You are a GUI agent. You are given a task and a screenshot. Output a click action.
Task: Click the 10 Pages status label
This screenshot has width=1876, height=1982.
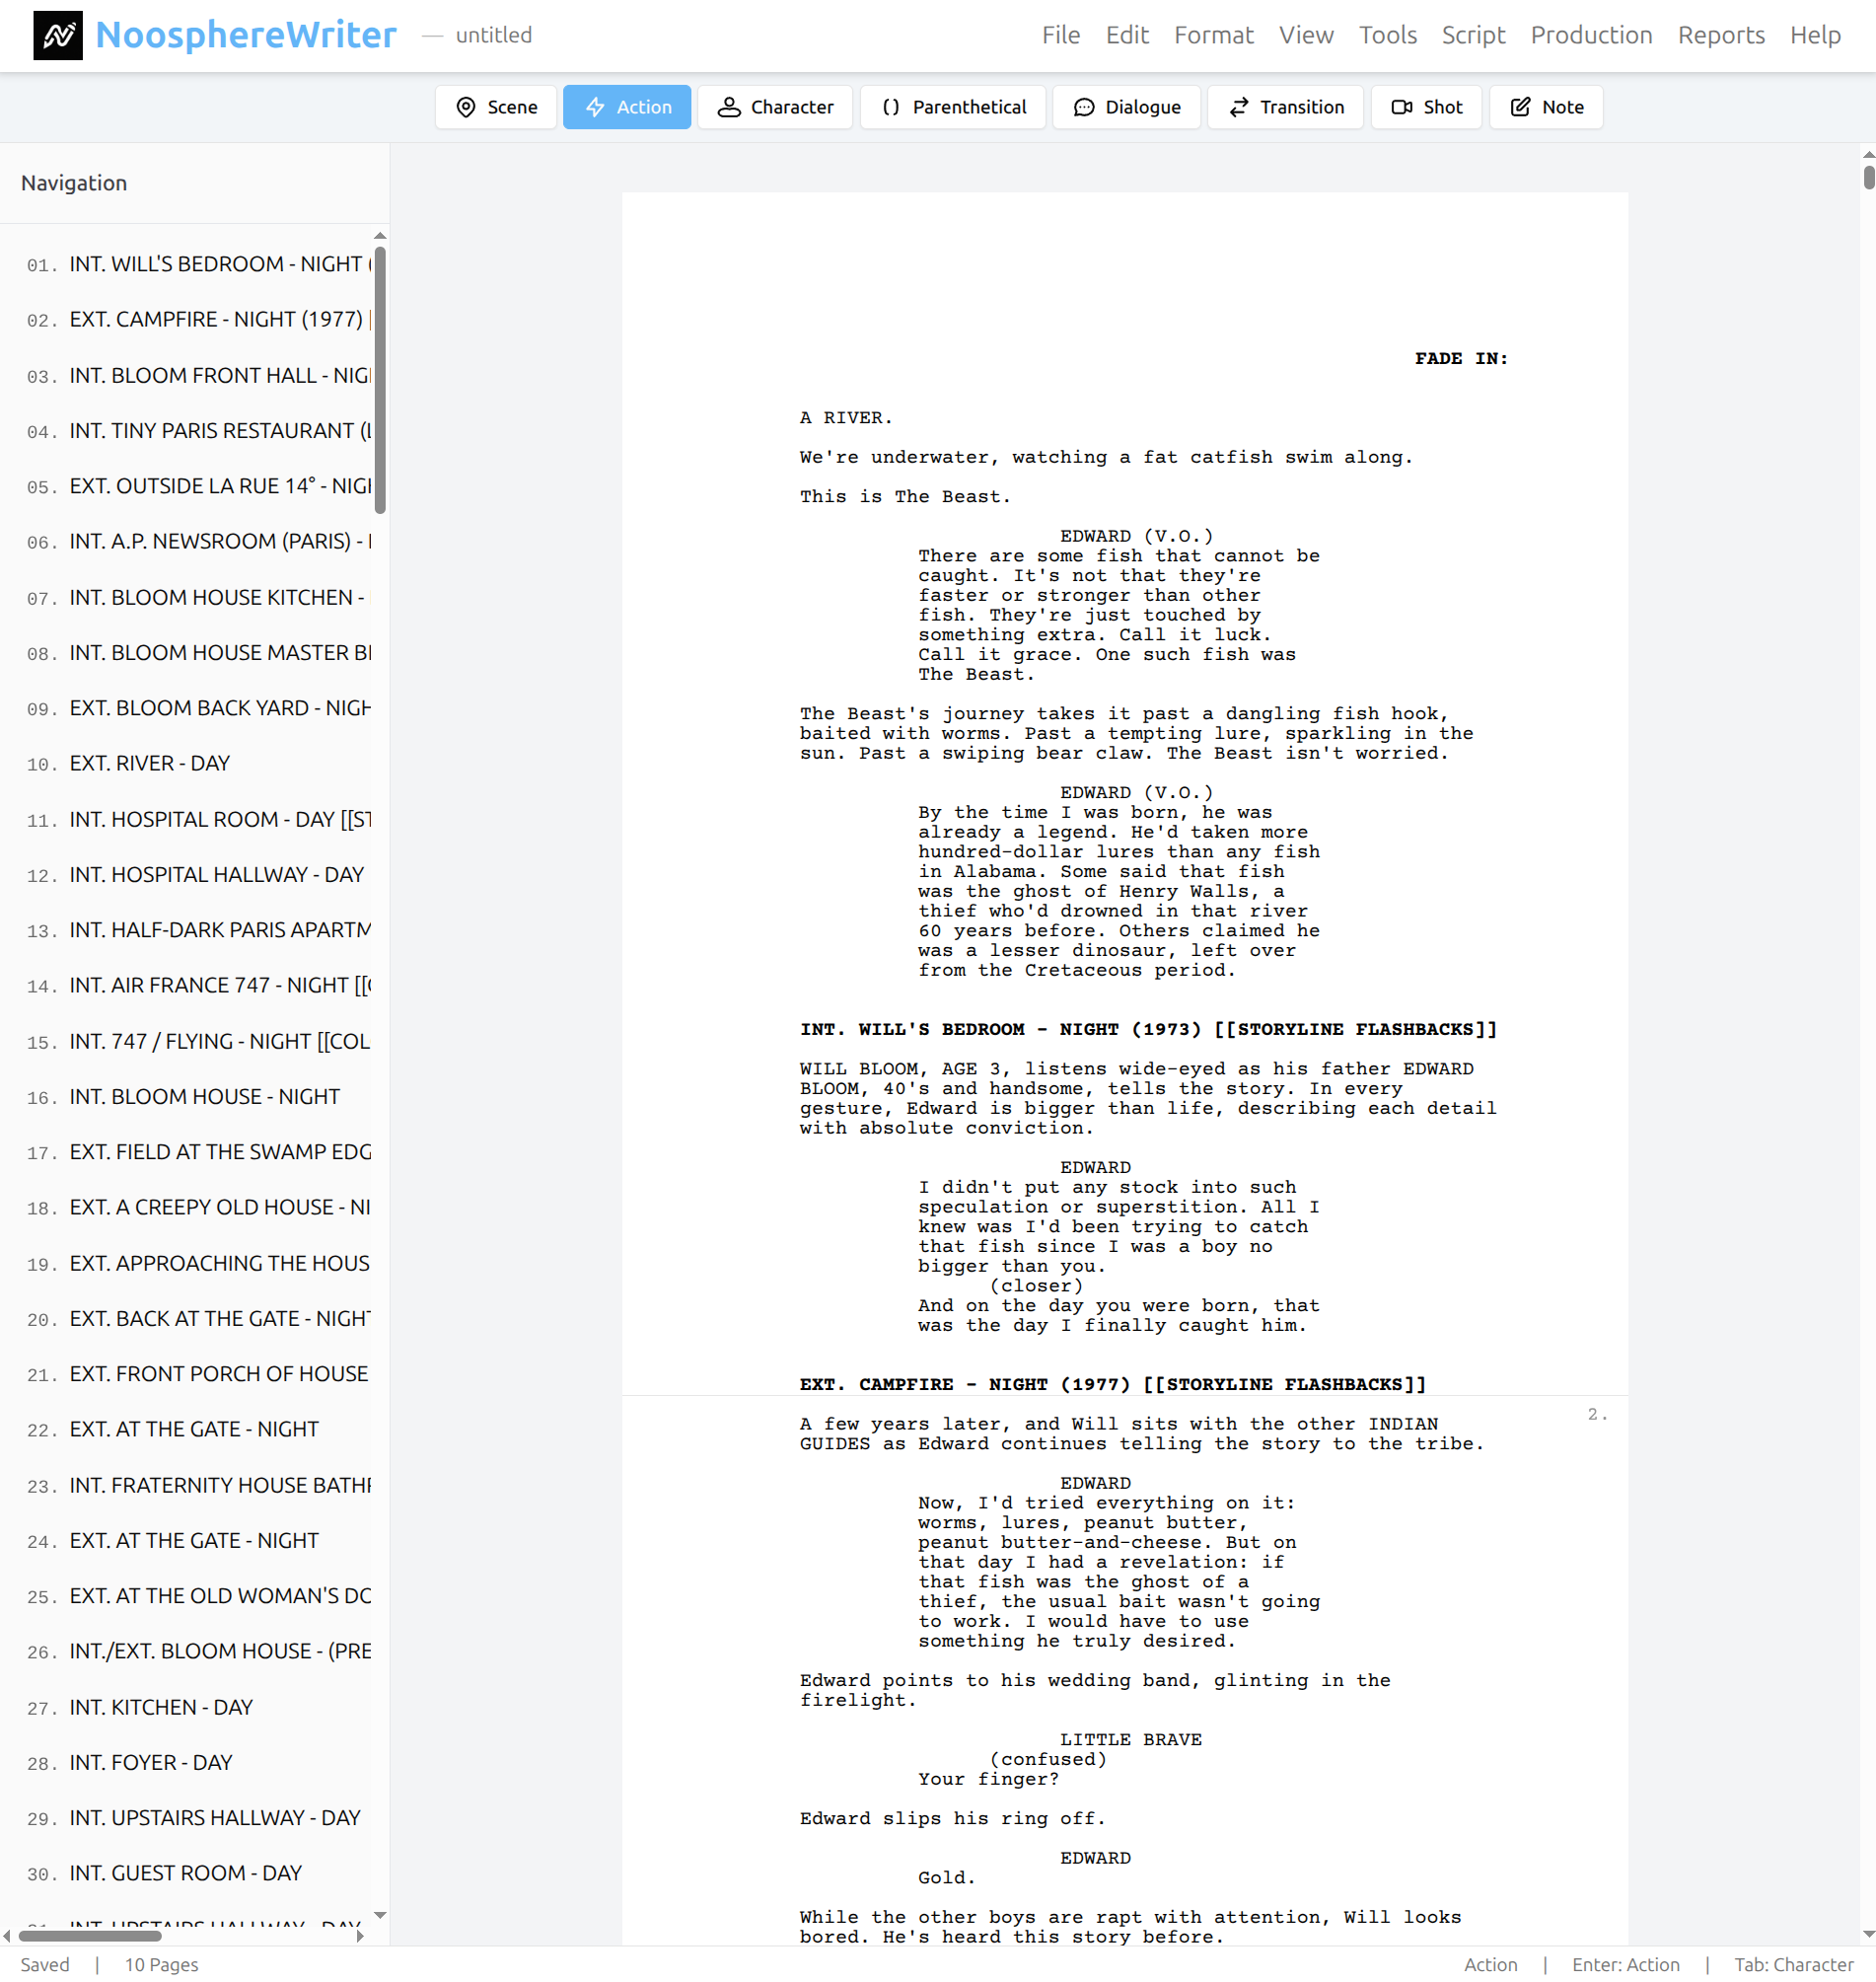160,1964
